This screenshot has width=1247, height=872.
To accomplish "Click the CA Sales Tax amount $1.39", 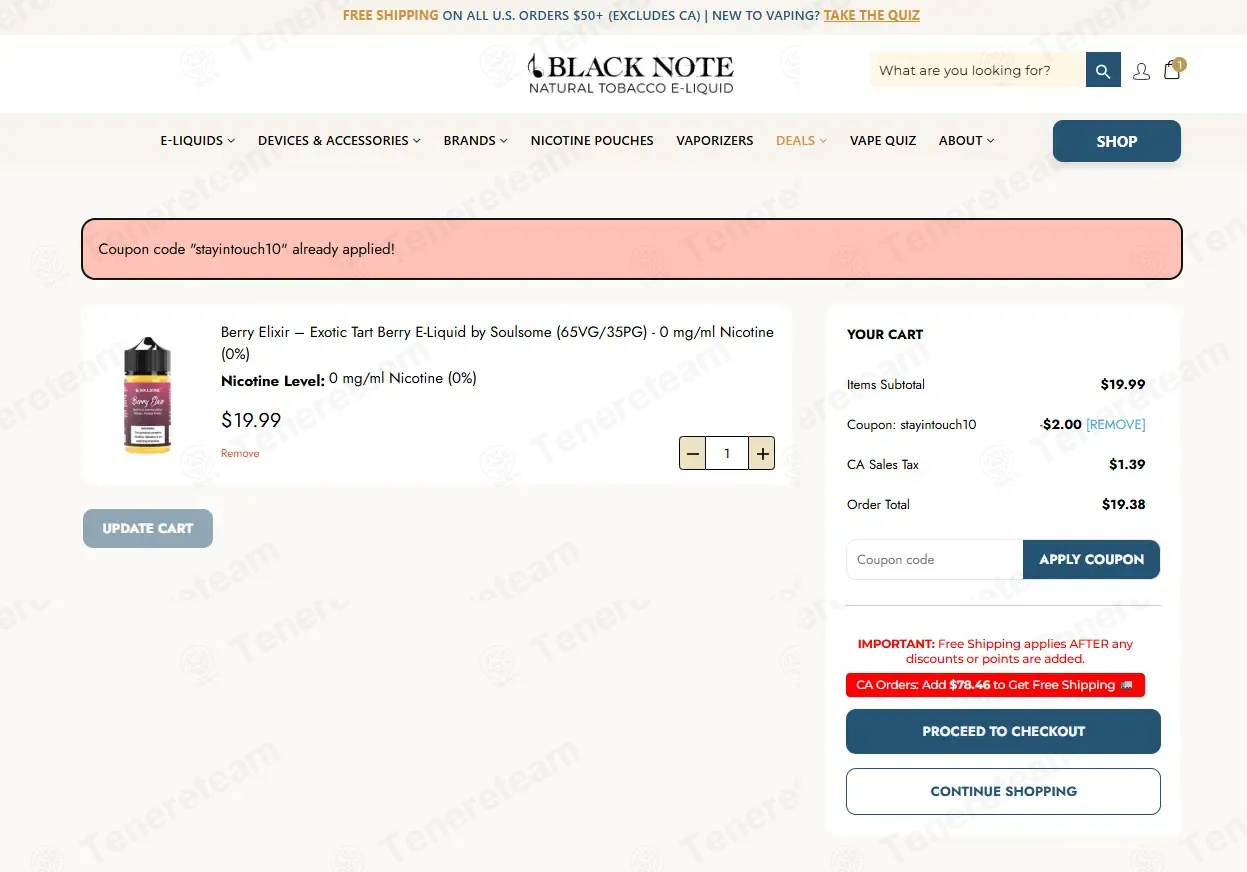I will pos(1127,465).
